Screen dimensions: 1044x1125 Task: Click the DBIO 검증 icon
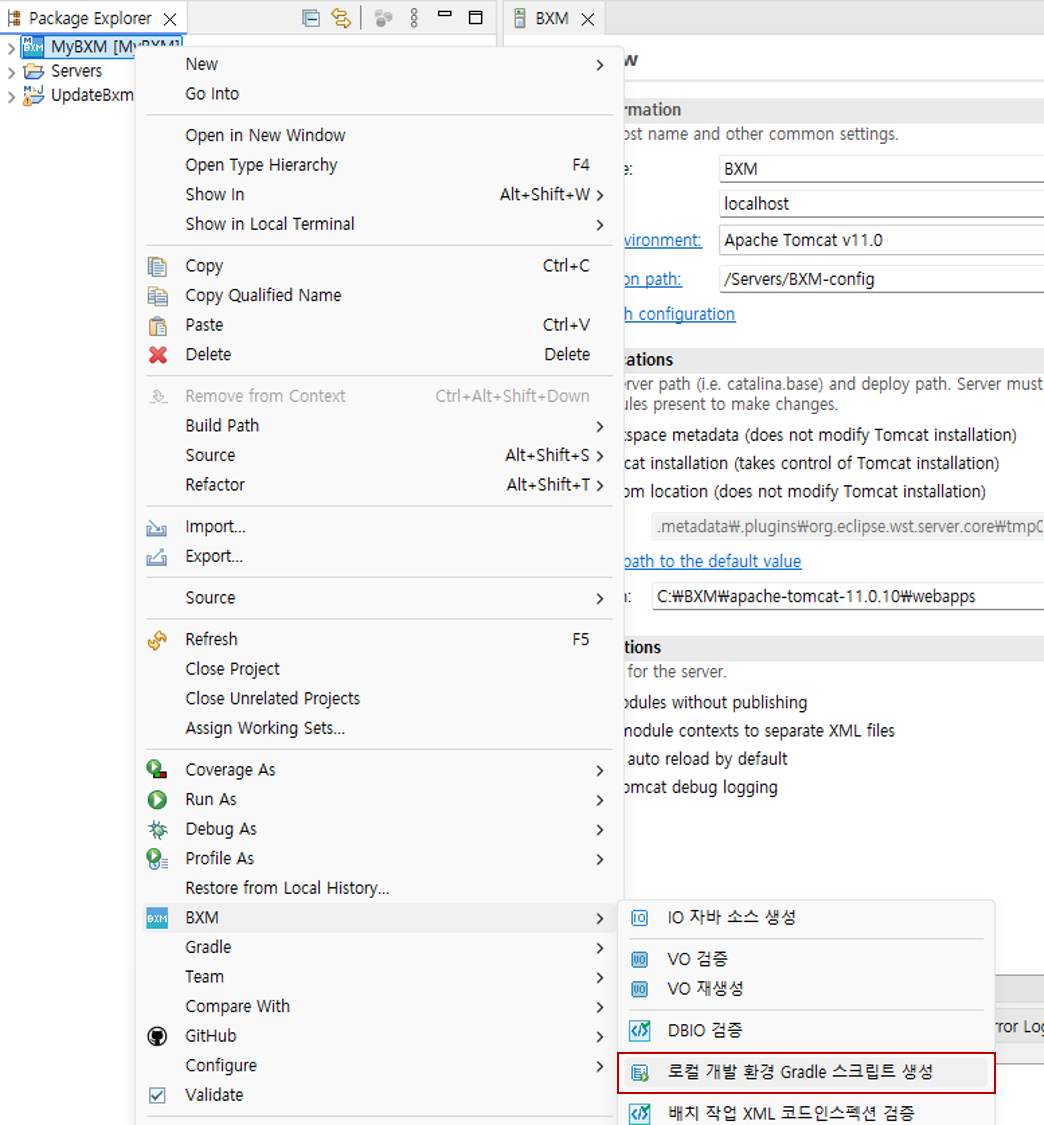(639, 1030)
